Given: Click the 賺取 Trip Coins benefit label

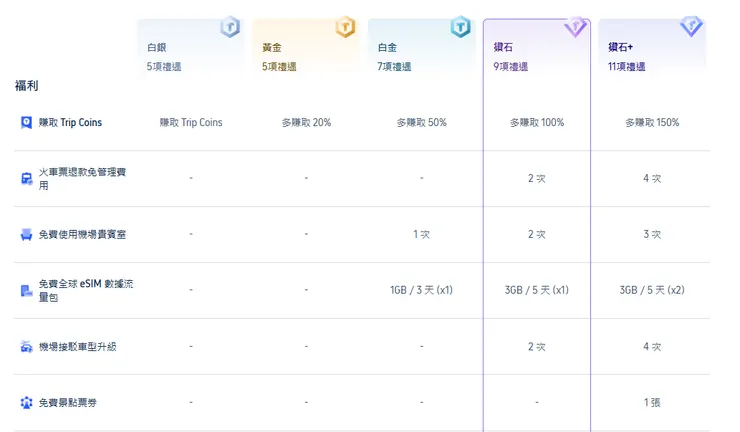Looking at the screenshot, I should (70, 123).
